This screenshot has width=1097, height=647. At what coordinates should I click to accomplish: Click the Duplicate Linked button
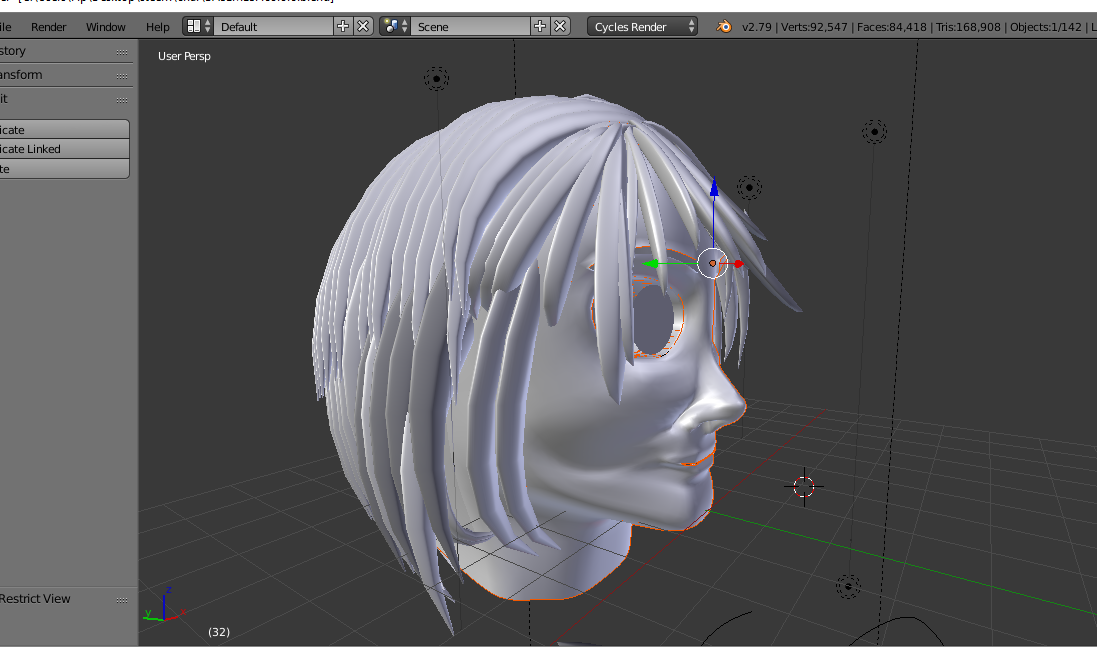(x=60, y=149)
